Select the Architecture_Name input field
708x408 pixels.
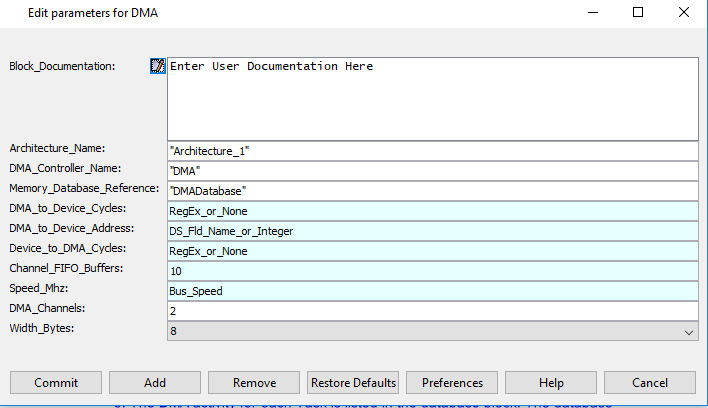432,150
